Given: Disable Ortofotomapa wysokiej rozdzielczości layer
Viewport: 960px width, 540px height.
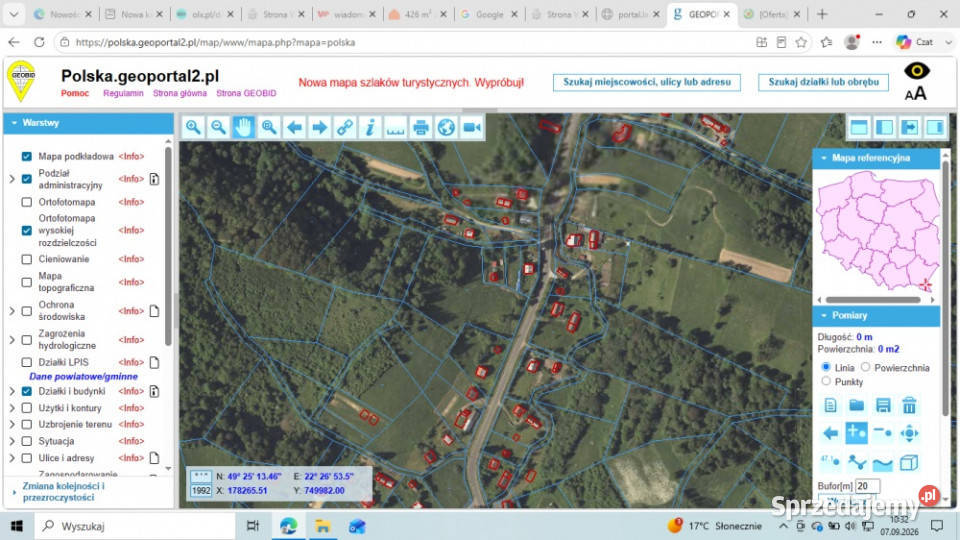Looking at the screenshot, I should pyautogui.click(x=26, y=230).
